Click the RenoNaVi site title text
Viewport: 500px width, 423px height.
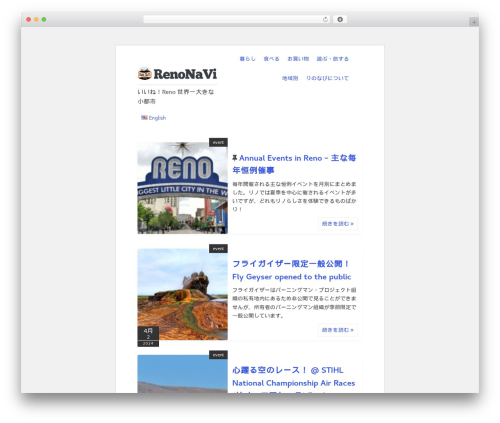coord(185,74)
